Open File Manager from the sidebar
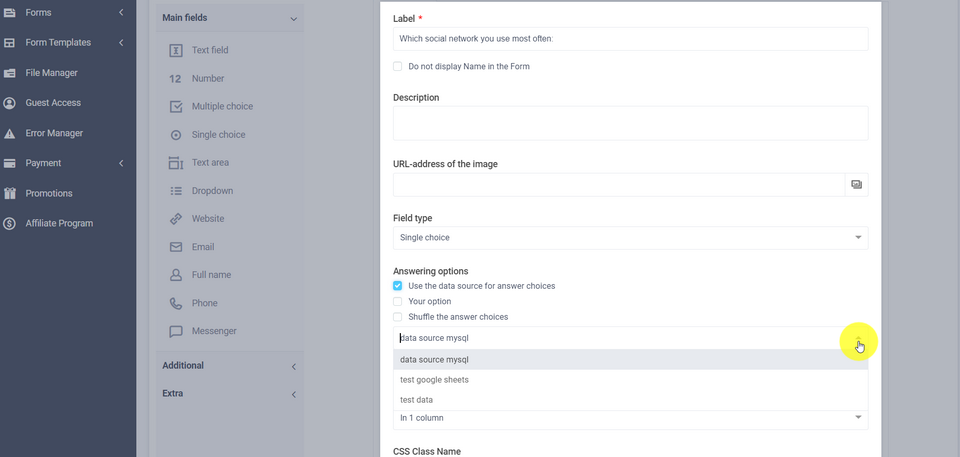960x457 pixels. pos(51,73)
